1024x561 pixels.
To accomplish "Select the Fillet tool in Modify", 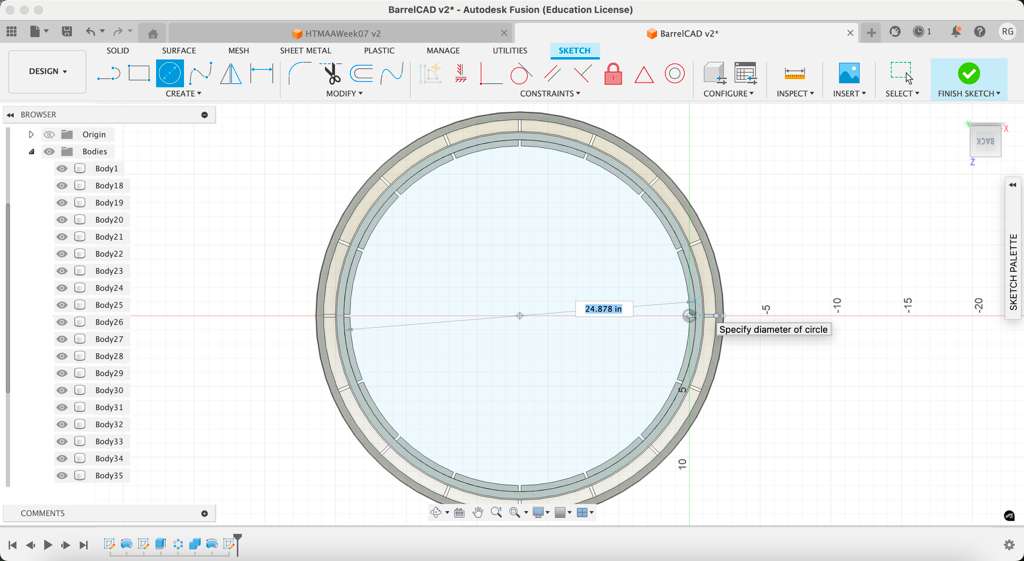I will [x=299, y=73].
